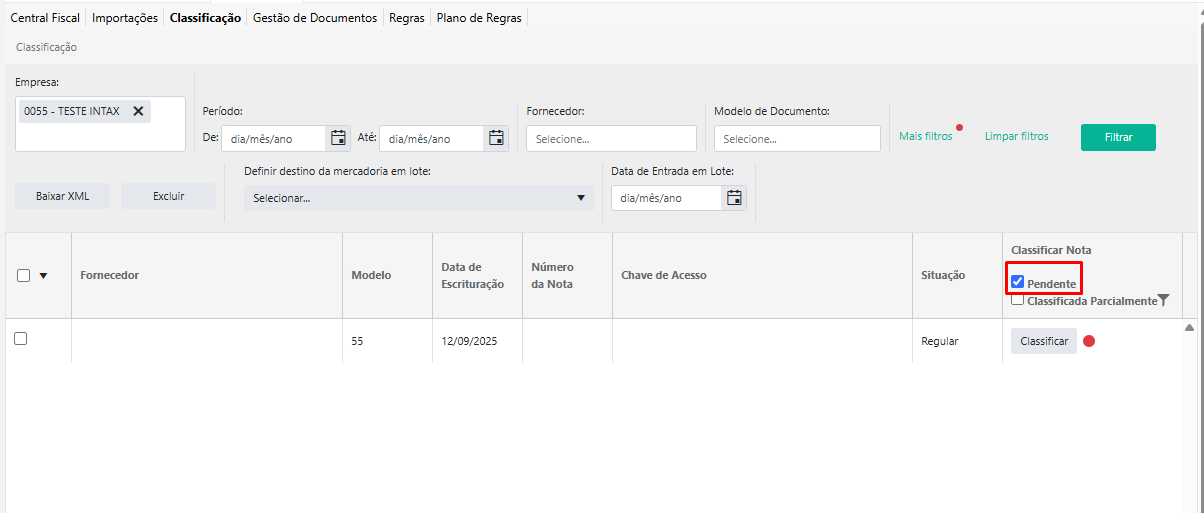Switch to the Gestão de Documentos tab
This screenshot has width=1204, height=513.
(315, 18)
